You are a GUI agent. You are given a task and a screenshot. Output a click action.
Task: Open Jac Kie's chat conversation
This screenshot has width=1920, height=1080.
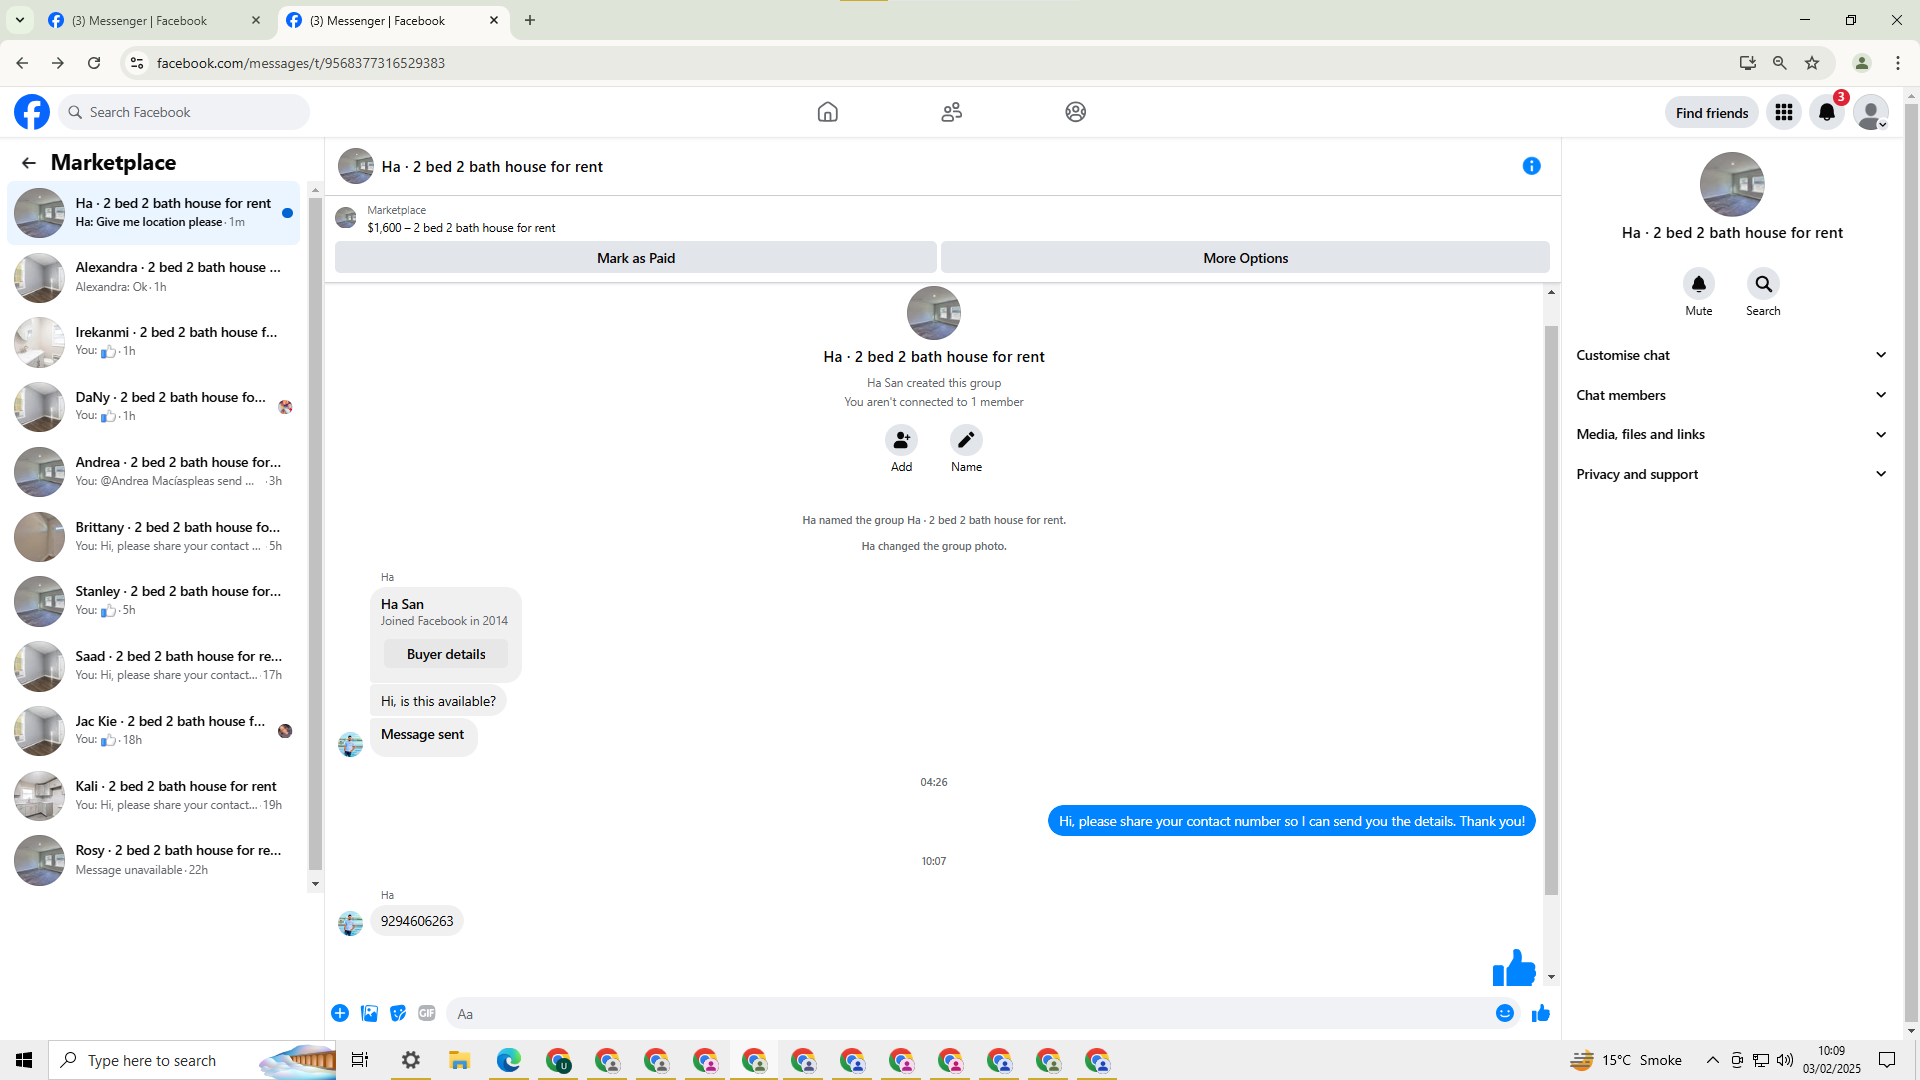154,730
